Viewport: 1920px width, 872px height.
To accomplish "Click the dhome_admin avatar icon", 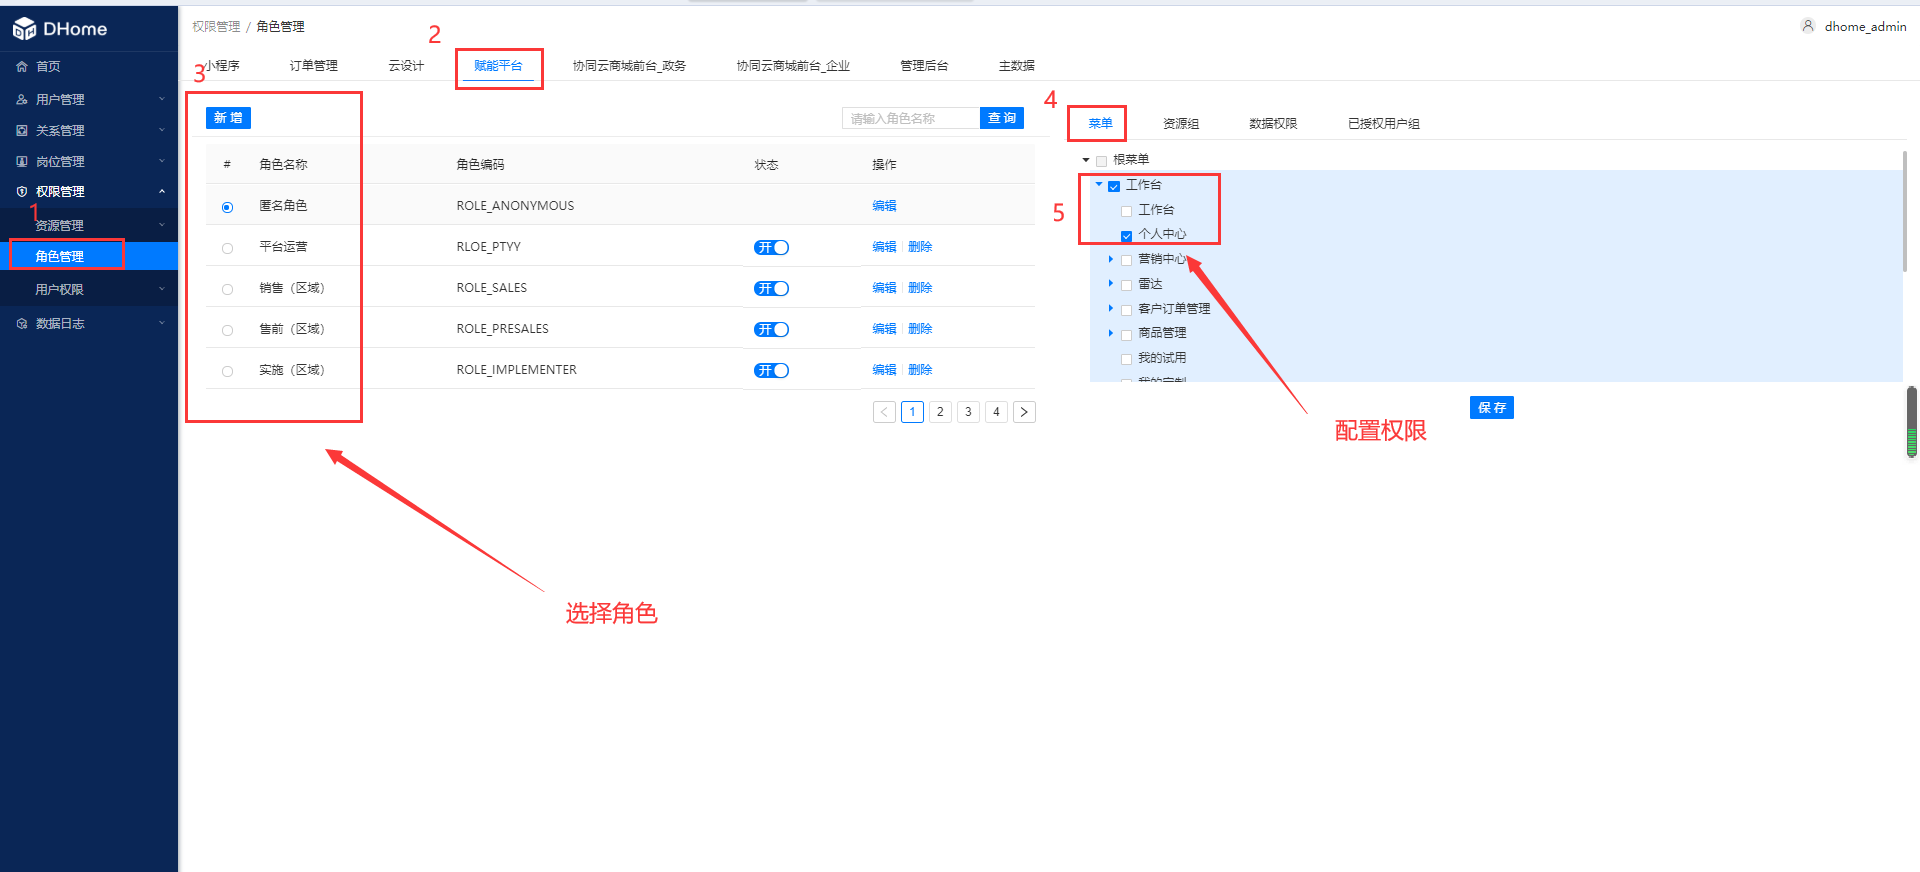I will pos(1808,26).
